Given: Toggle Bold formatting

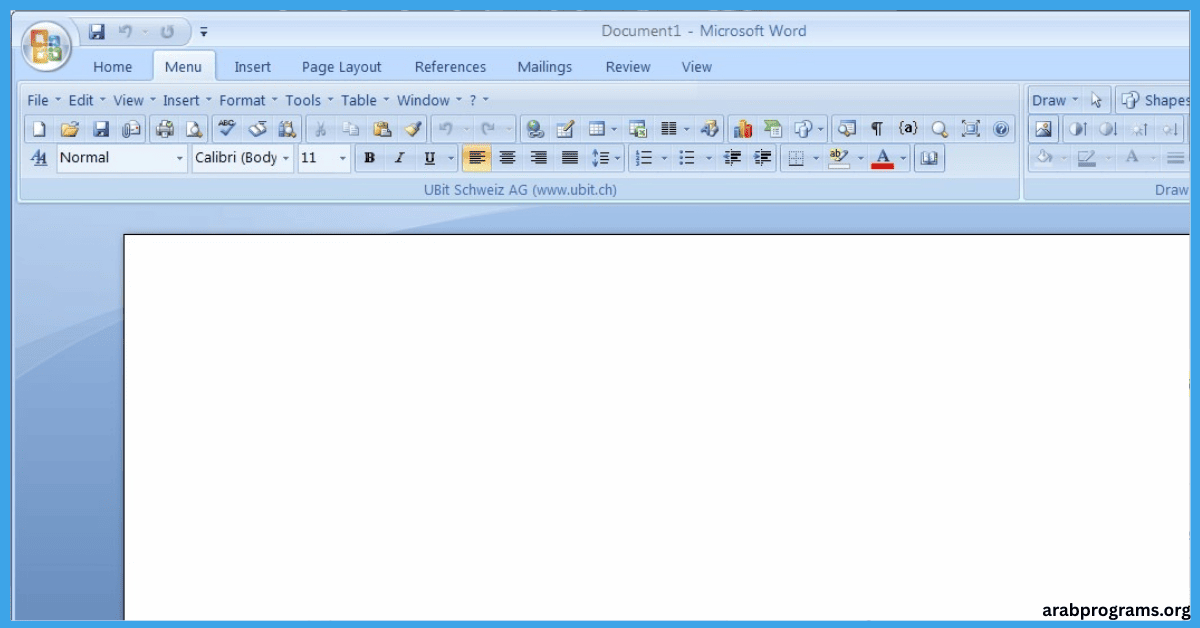Looking at the screenshot, I should coord(370,158).
